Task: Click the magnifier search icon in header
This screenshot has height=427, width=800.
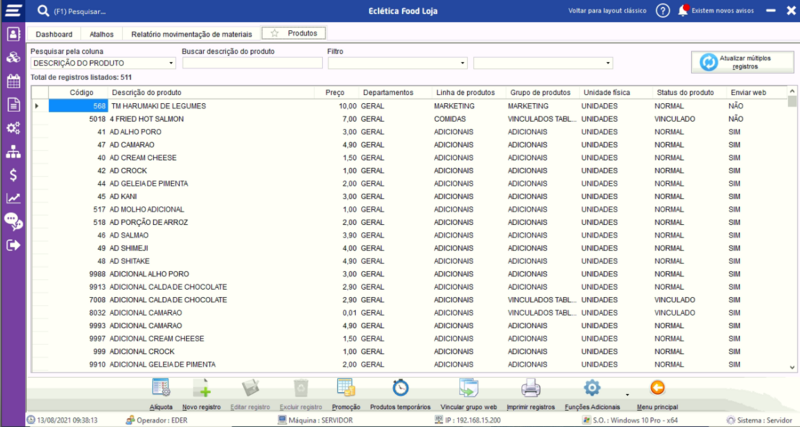Action: click(43, 11)
